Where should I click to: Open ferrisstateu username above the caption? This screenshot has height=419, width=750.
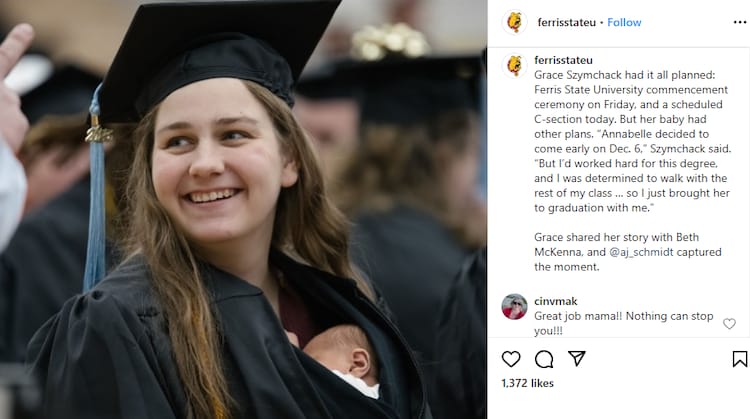pos(563,60)
